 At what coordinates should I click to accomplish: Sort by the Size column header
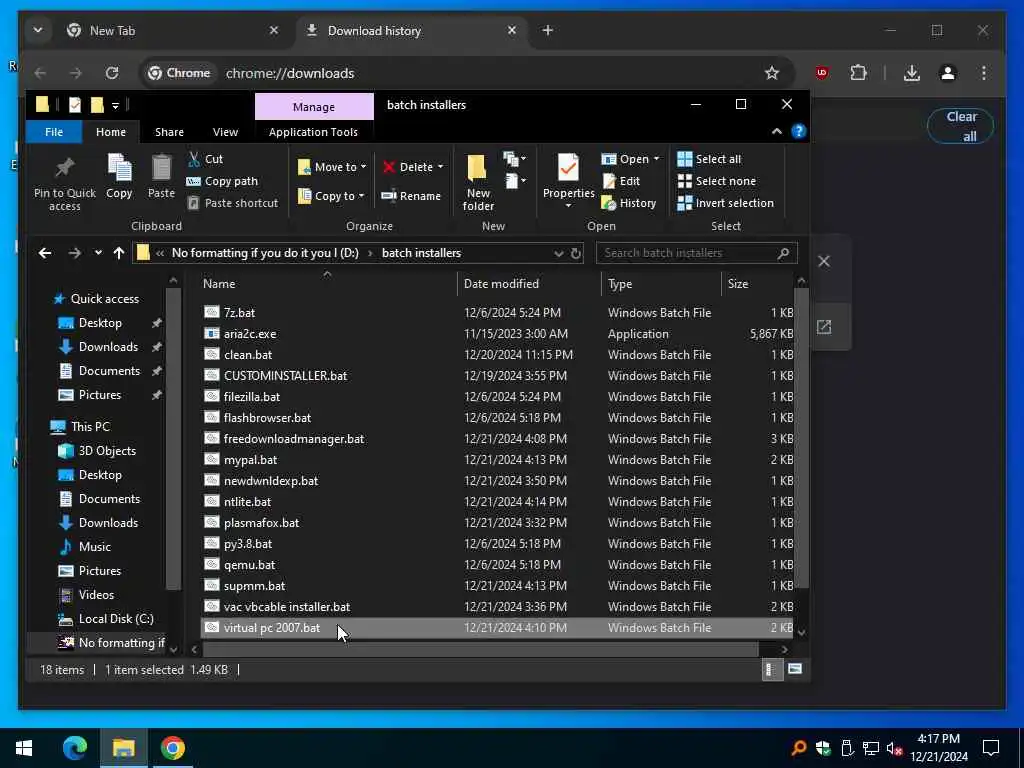click(758, 284)
